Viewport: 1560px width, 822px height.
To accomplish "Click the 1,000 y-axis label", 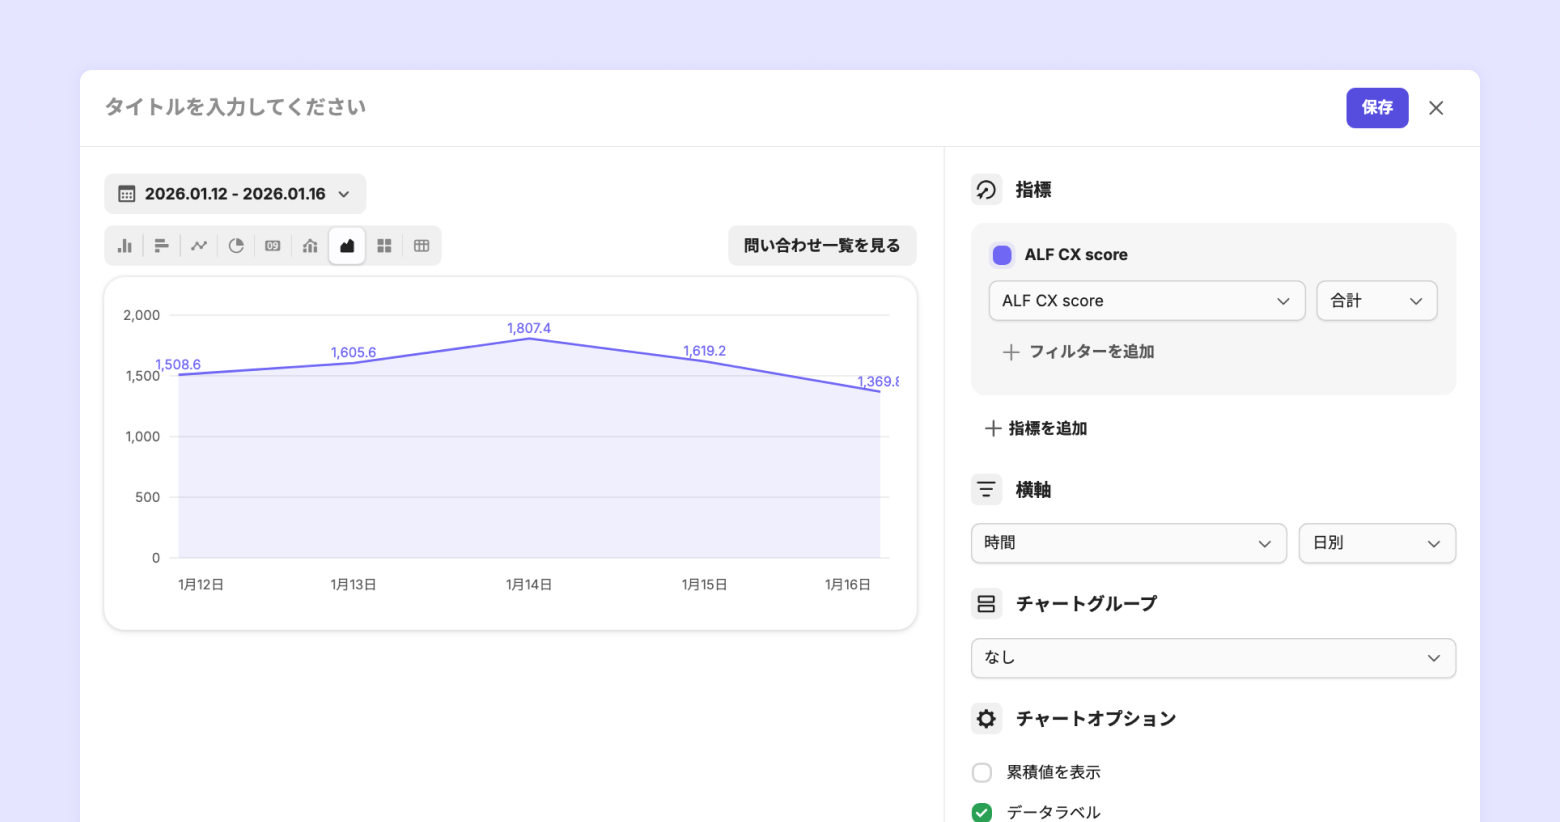I will click(143, 436).
